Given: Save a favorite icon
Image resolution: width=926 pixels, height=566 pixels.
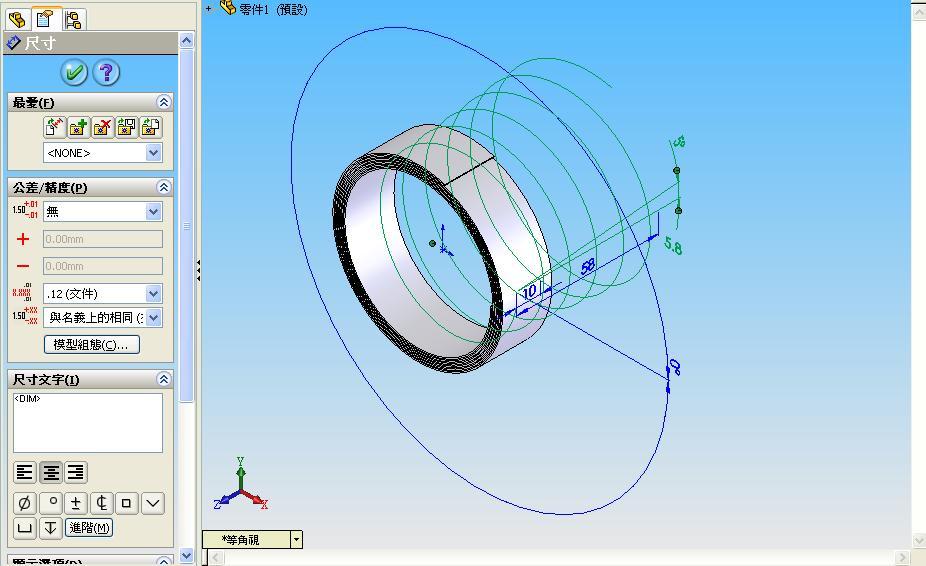Looking at the screenshot, I should (x=126, y=127).
